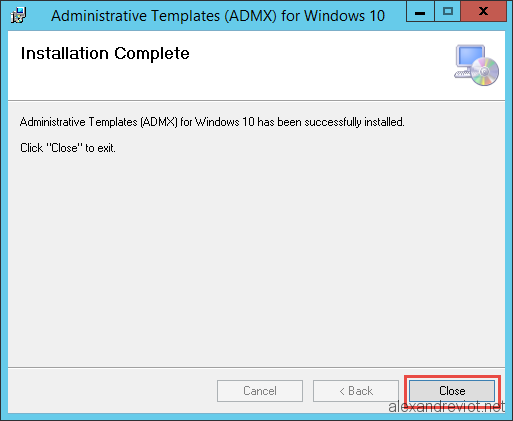Viewport: 513px width, 421px height.
Task: Minimize the ADMX installer window
Action: pos(420,12)
